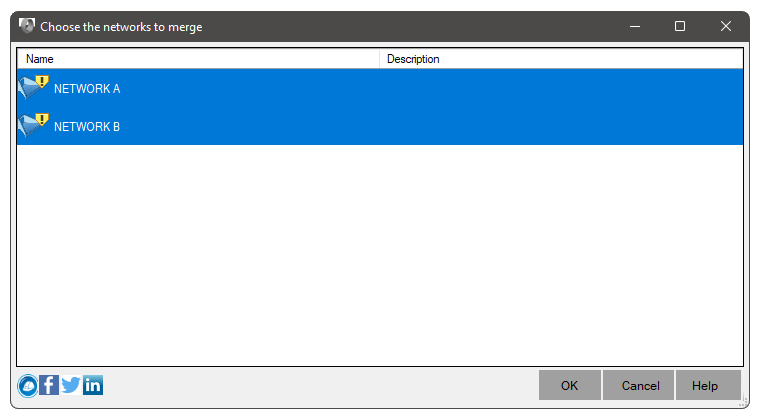This screenshot has width=759, height=417.
Task: Open the Twitter bird icon
Action: click(x=71, y=386)
